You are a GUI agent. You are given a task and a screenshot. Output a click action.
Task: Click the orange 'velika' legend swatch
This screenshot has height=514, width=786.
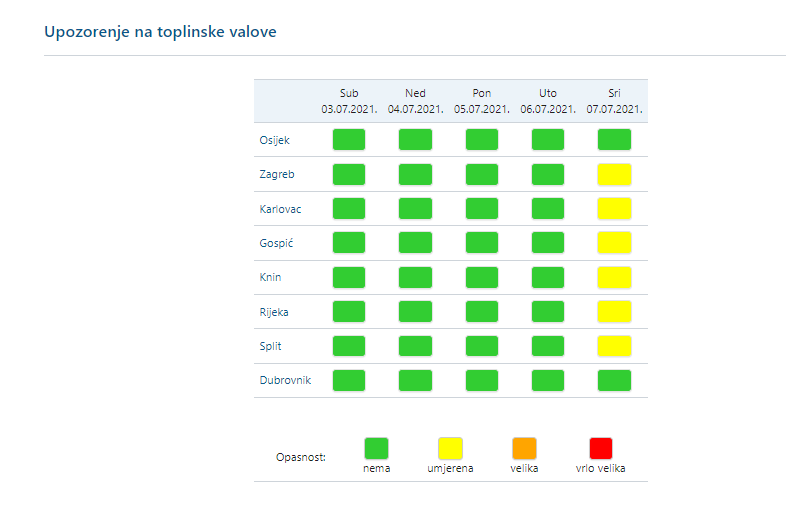click(x=524, y=448)
